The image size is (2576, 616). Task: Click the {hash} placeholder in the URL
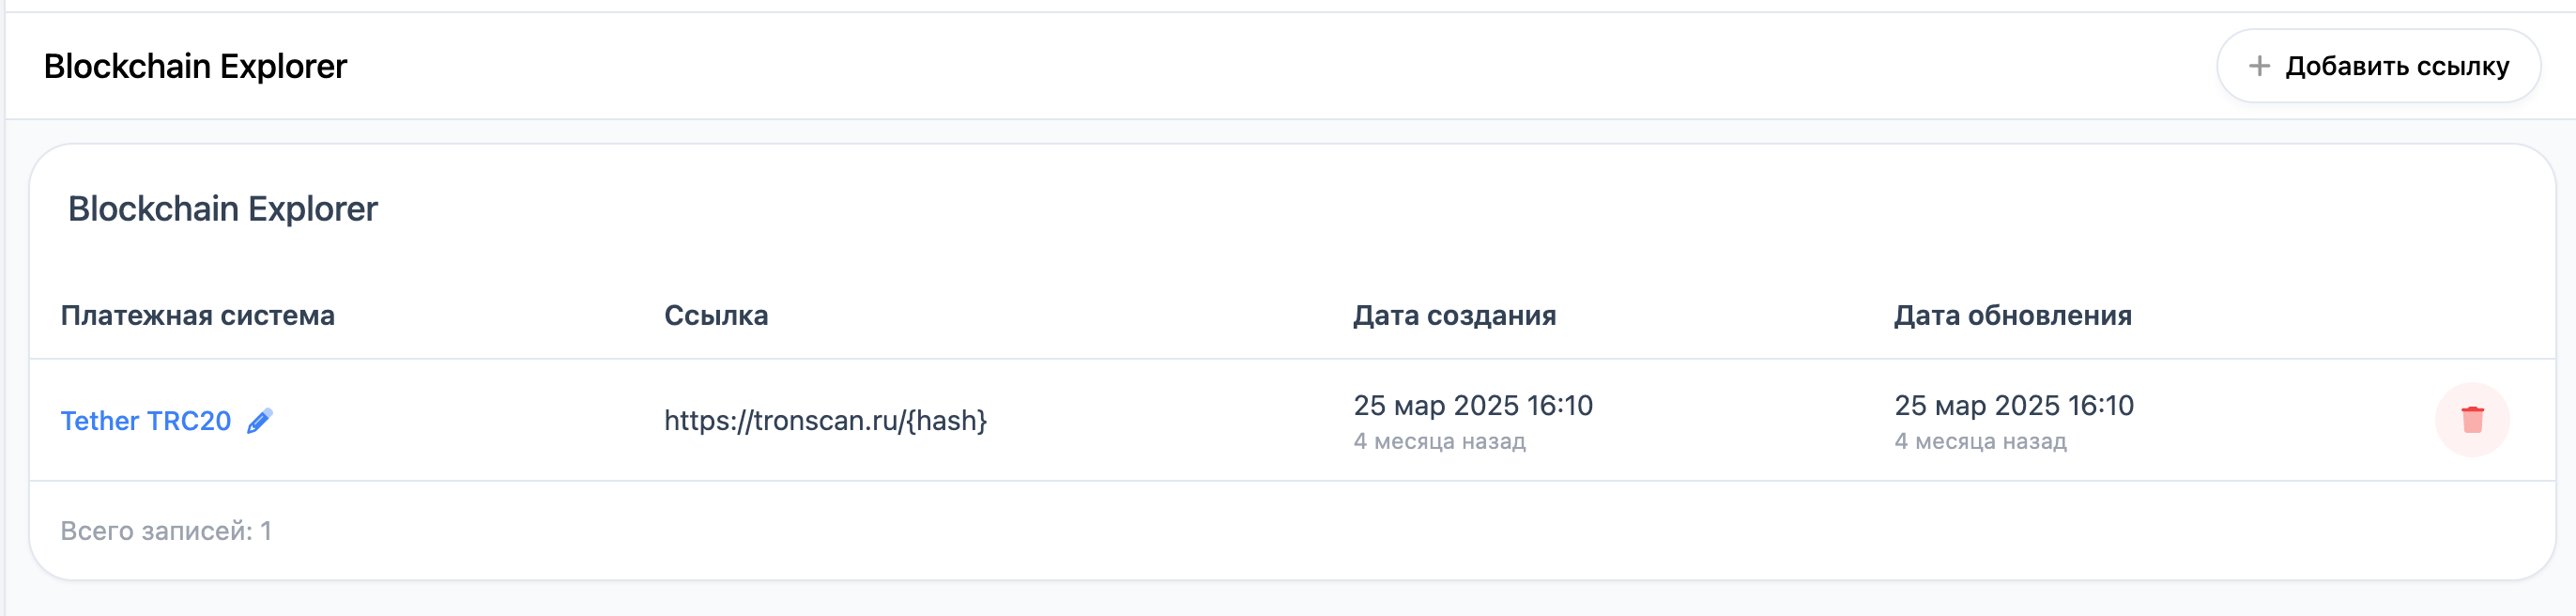point(947,421)
